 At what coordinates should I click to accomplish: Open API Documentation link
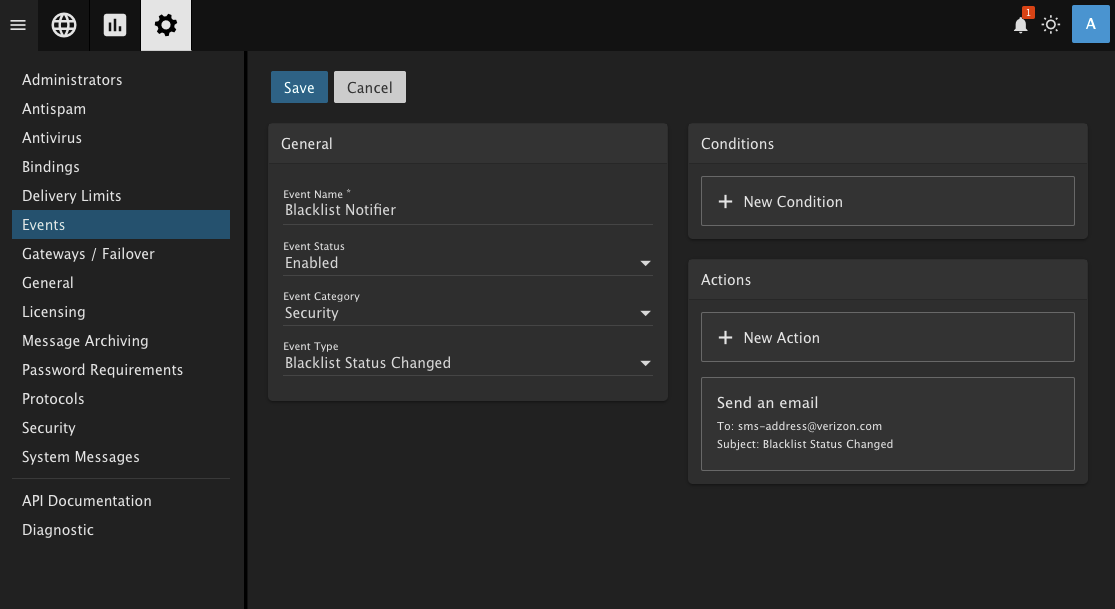[87, 501]
